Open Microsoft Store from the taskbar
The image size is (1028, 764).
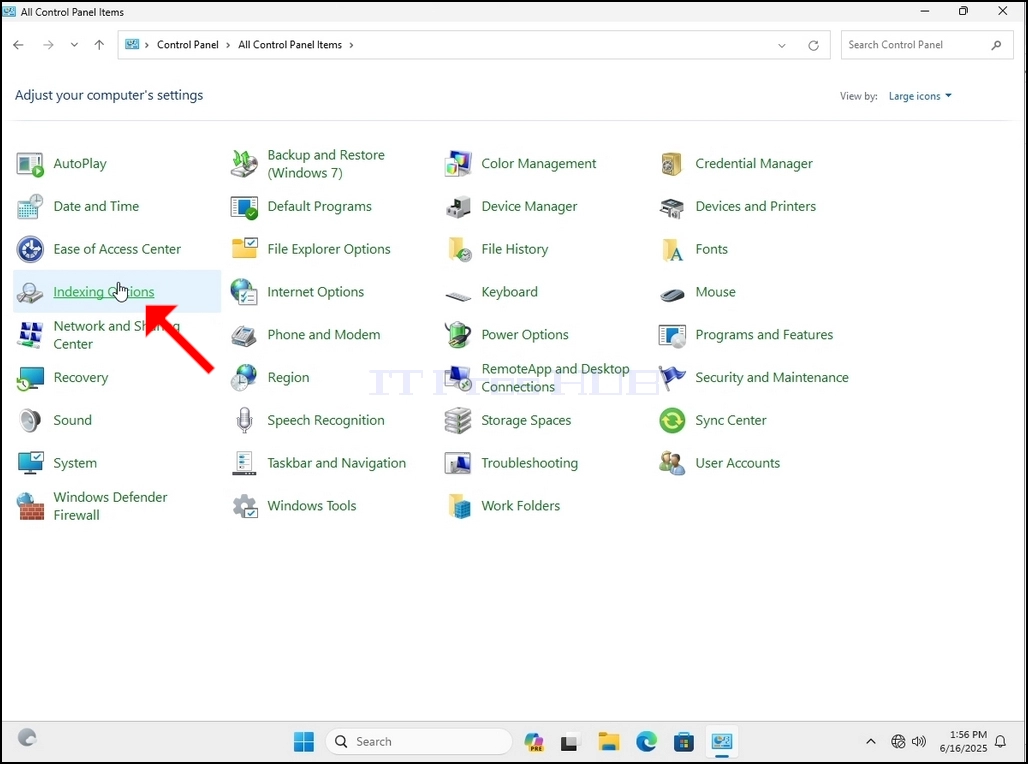[x=684, y=742]
